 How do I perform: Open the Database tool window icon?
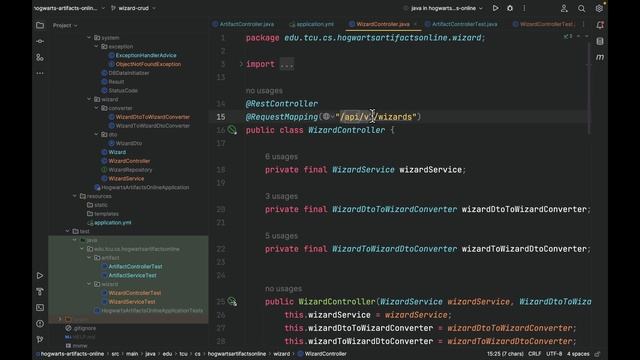point(600,41)
